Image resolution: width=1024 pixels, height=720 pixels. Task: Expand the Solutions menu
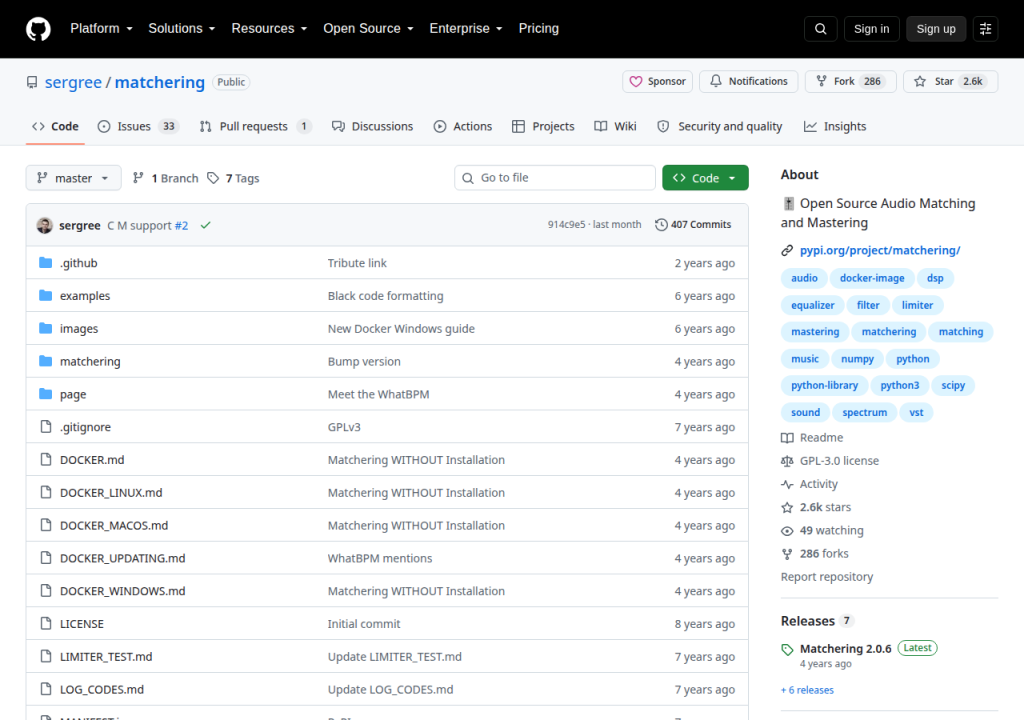pos(182,29)
